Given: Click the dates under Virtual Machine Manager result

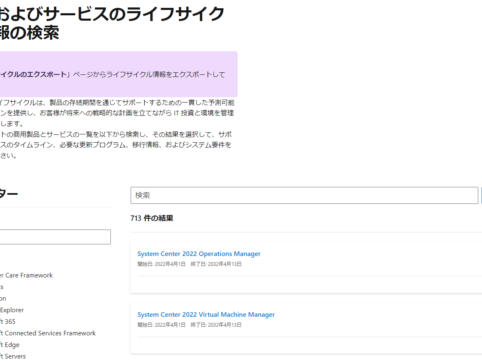Looking at the screenshot, I should (189, 325).
